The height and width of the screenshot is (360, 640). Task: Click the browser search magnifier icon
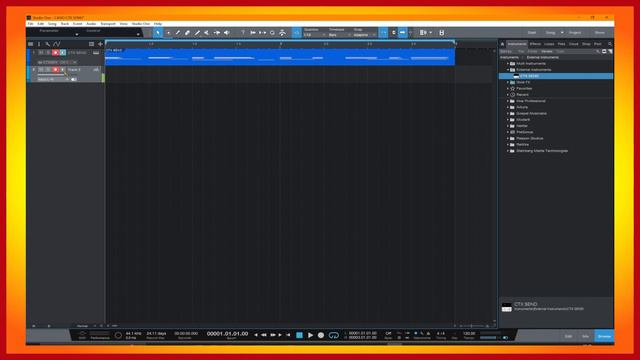610,44
